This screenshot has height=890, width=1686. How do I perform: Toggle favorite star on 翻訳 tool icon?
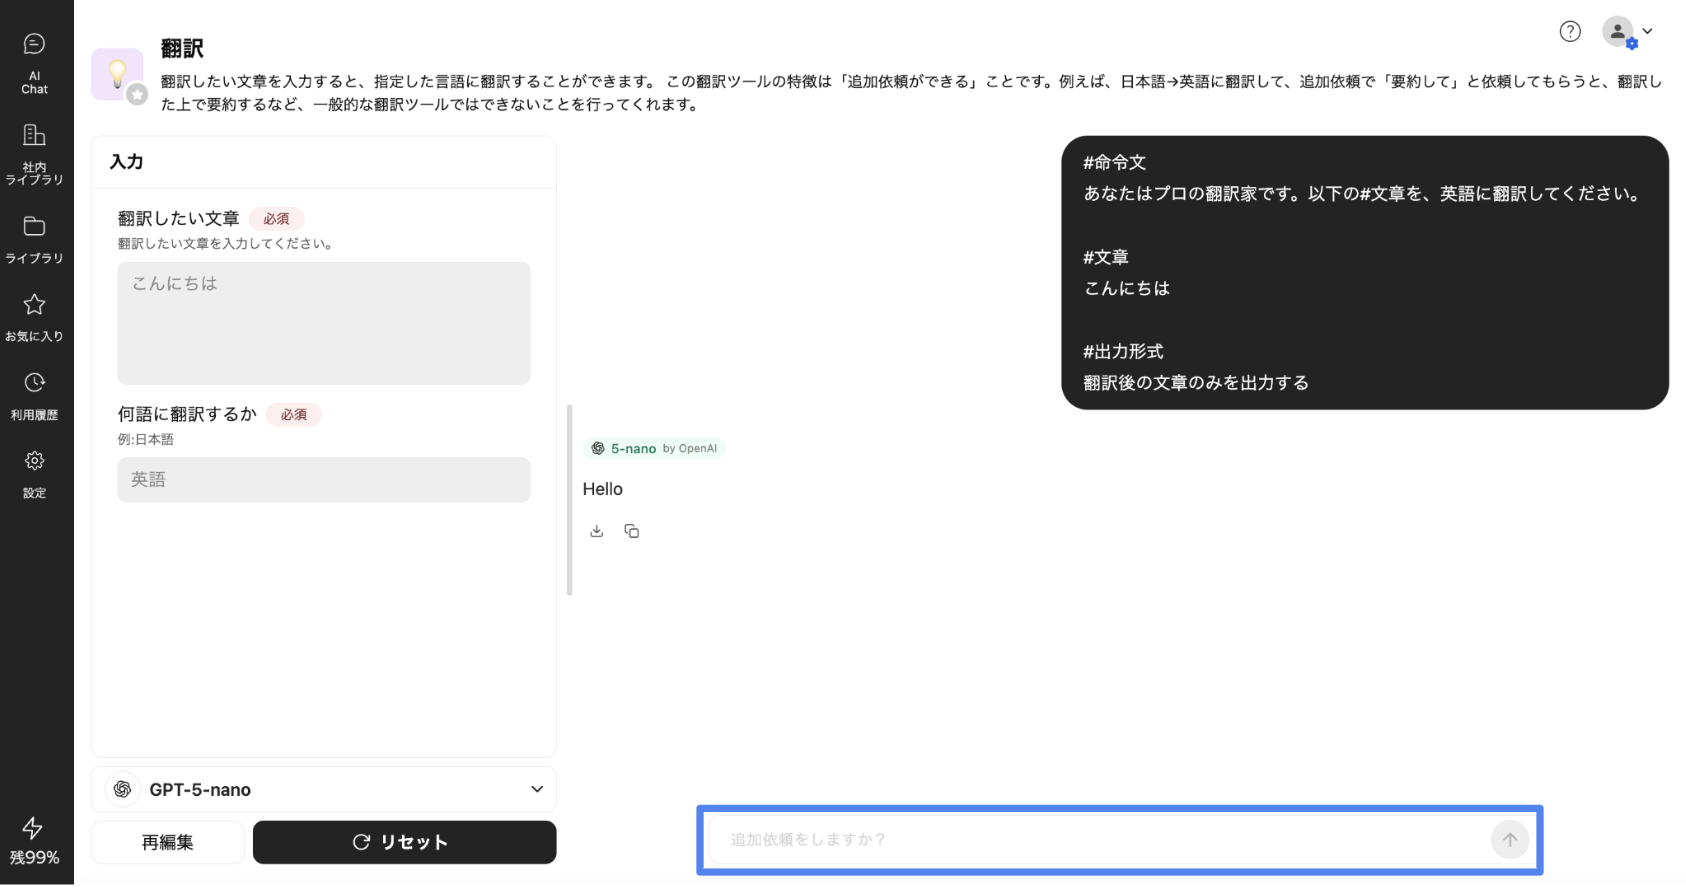[138, 95]
